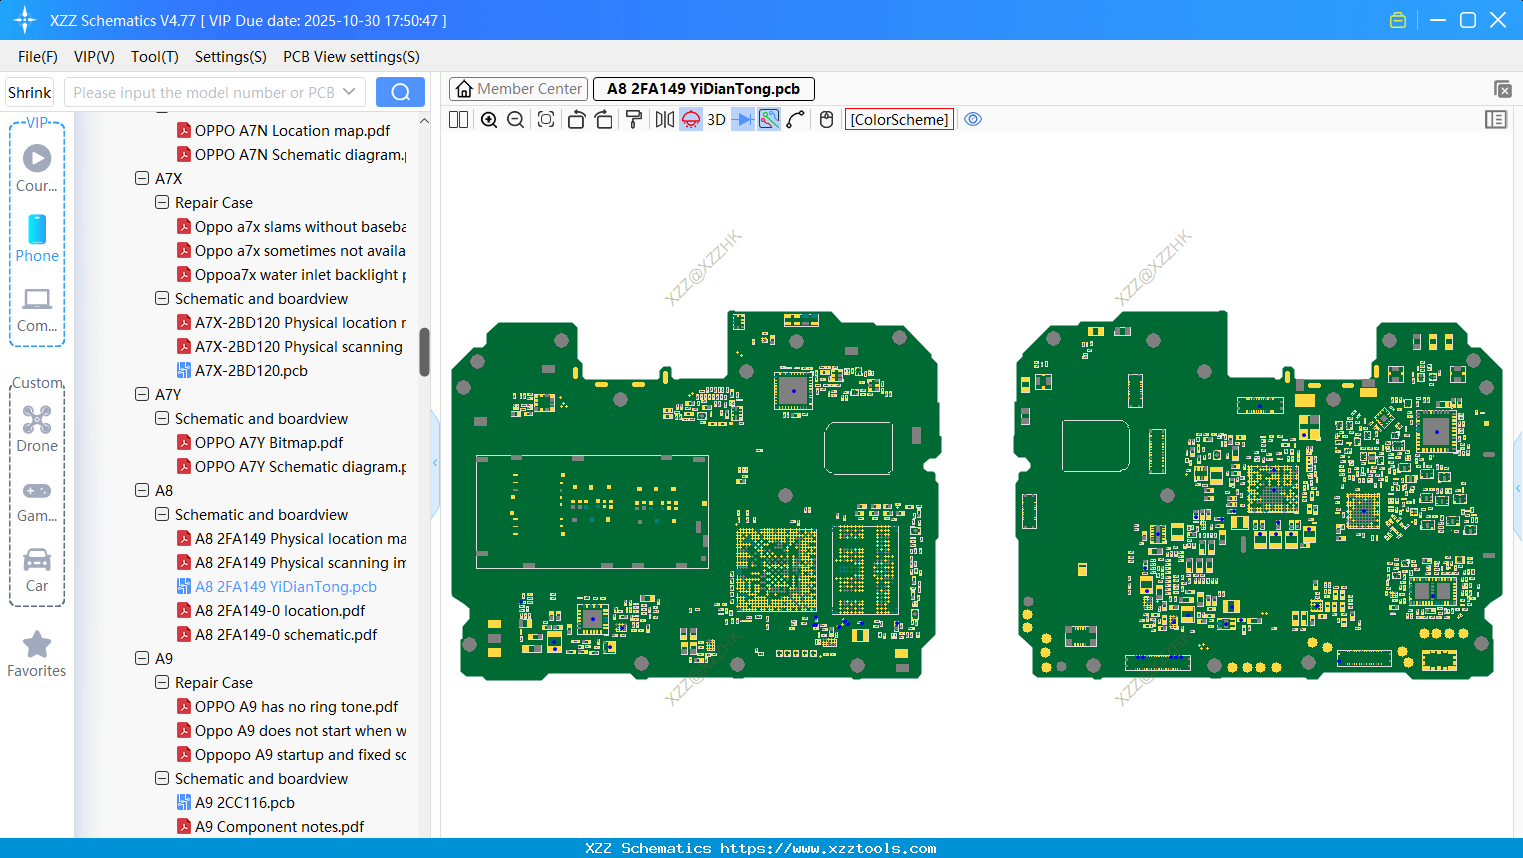Toggle the eye visibility icon in toolbar
This screenshot has width=1523, height=858.
click(x=973, y=120)
